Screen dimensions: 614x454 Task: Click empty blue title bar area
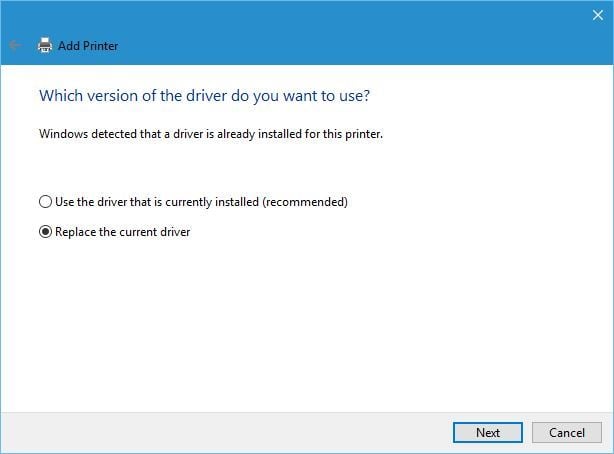pos(352,31)
